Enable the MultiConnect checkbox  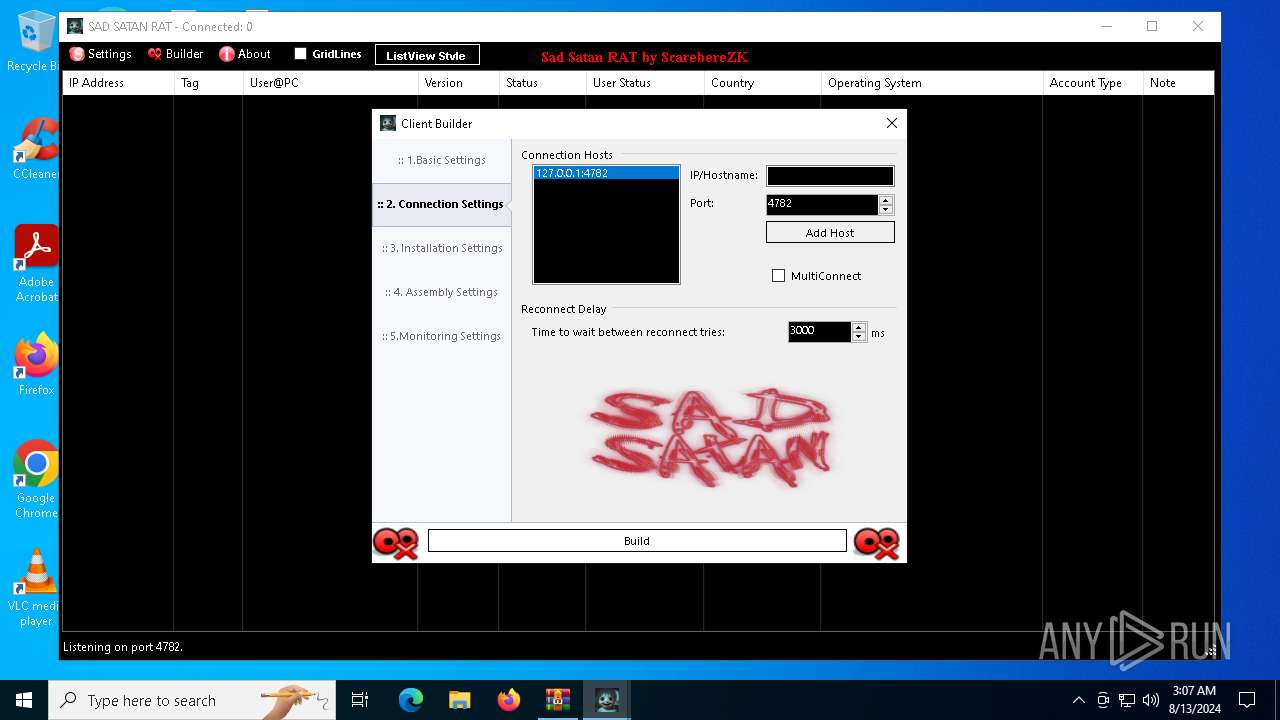click(778, 276)
